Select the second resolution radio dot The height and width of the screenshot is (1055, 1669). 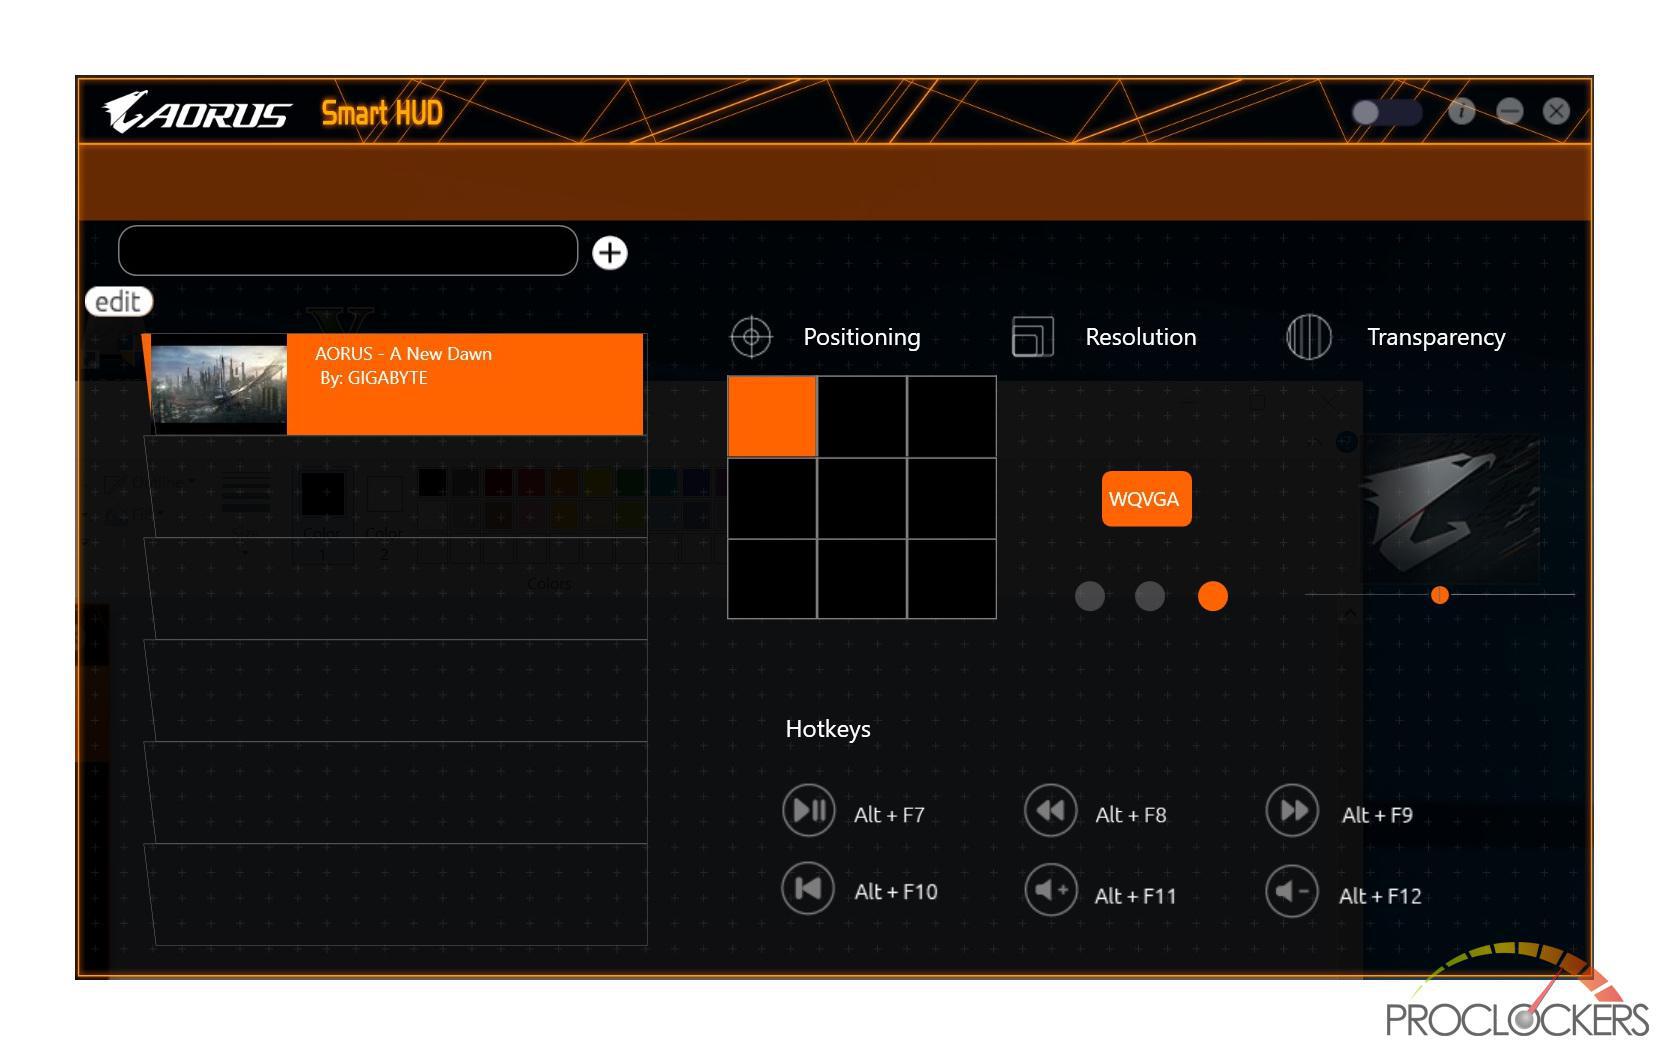1150,596
